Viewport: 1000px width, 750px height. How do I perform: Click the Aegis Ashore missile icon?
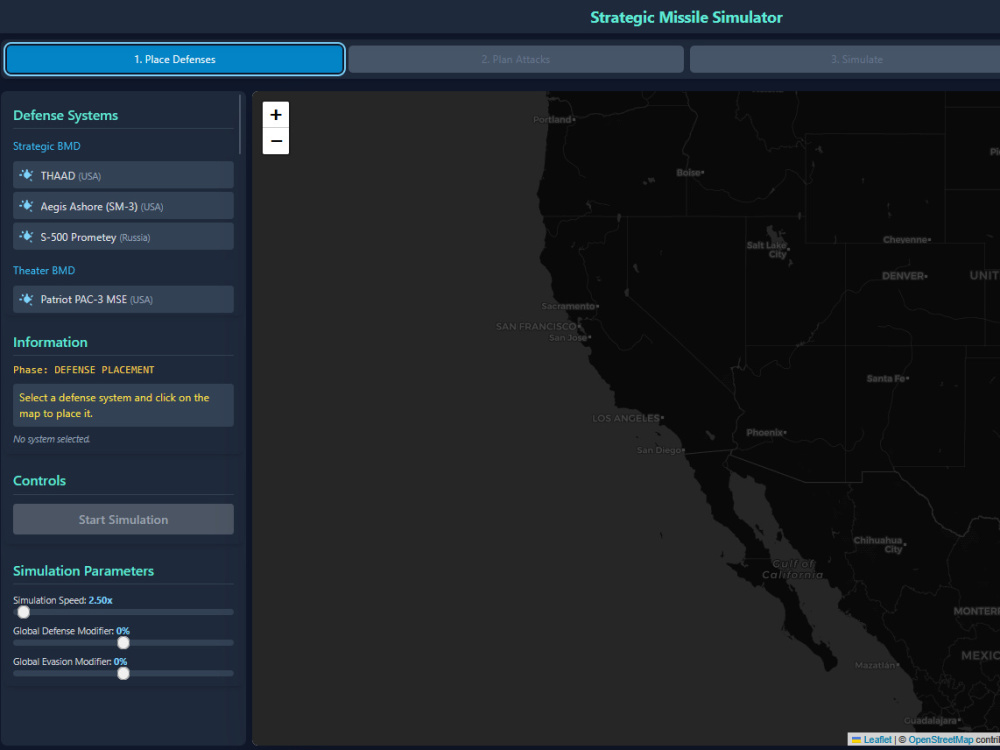tap(26, 205)
